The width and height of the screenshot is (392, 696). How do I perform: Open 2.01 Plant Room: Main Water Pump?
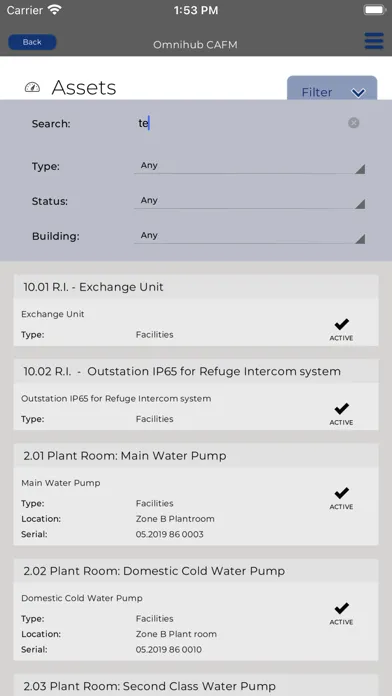pyautogui.click(x=196, y=494)
